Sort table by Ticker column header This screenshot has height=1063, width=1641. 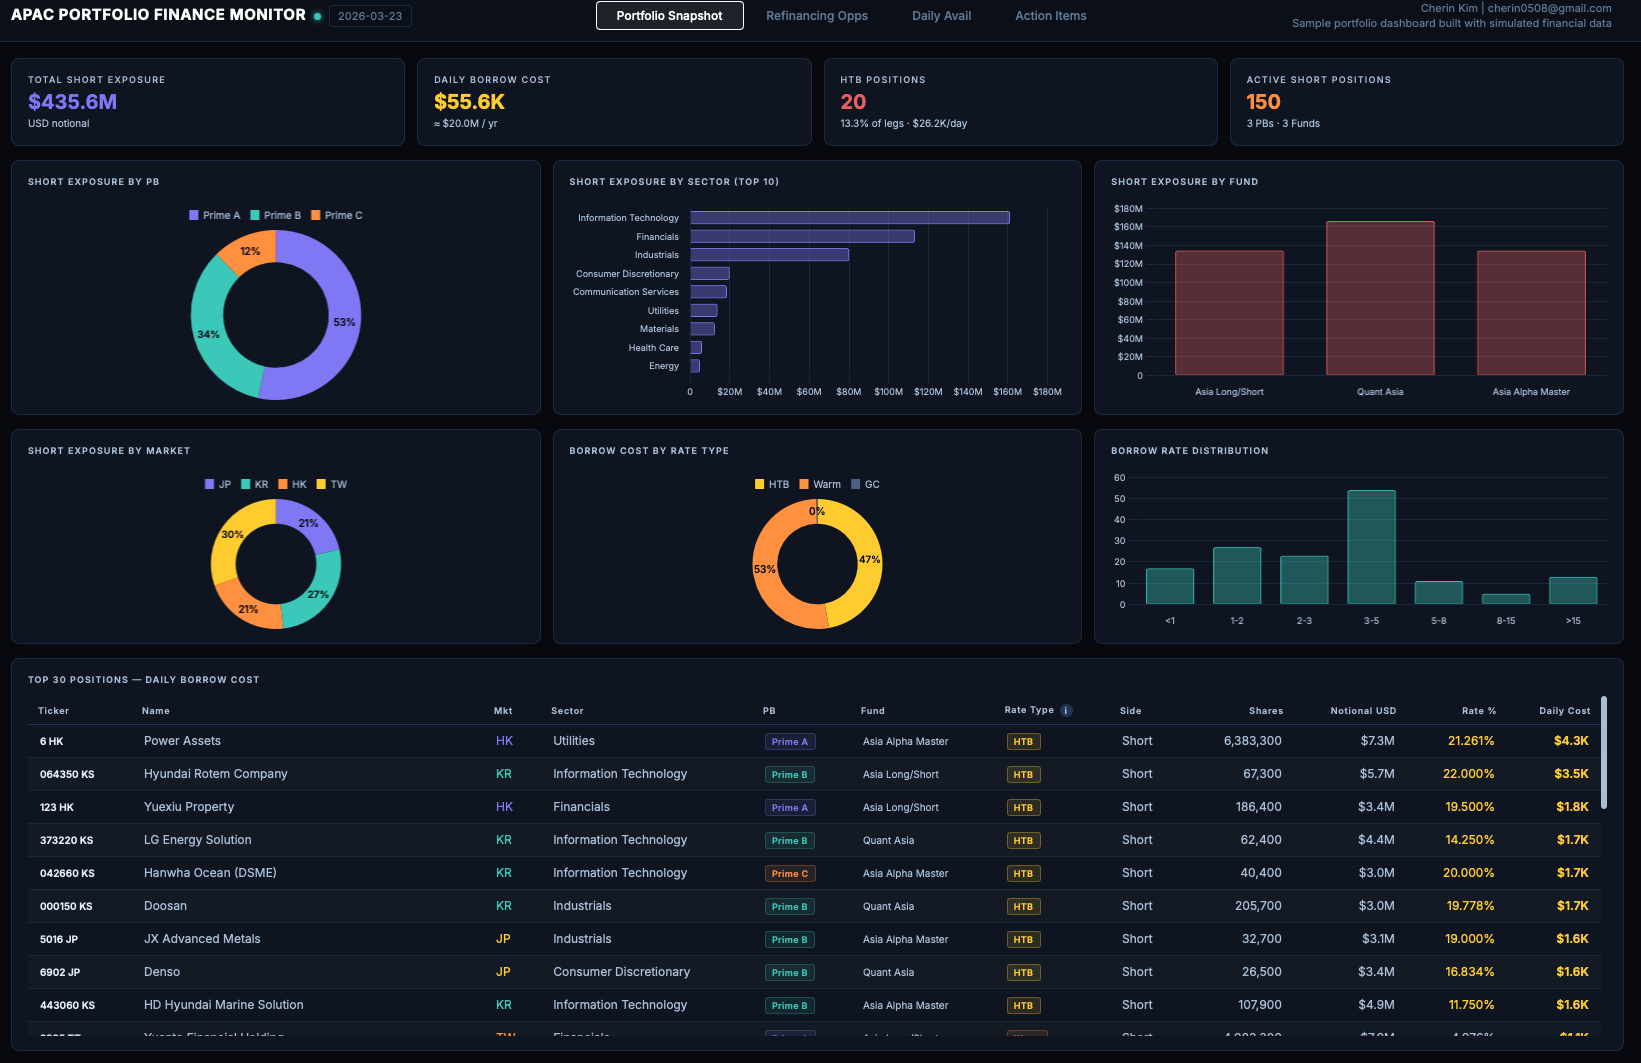[x=53, y=711]
